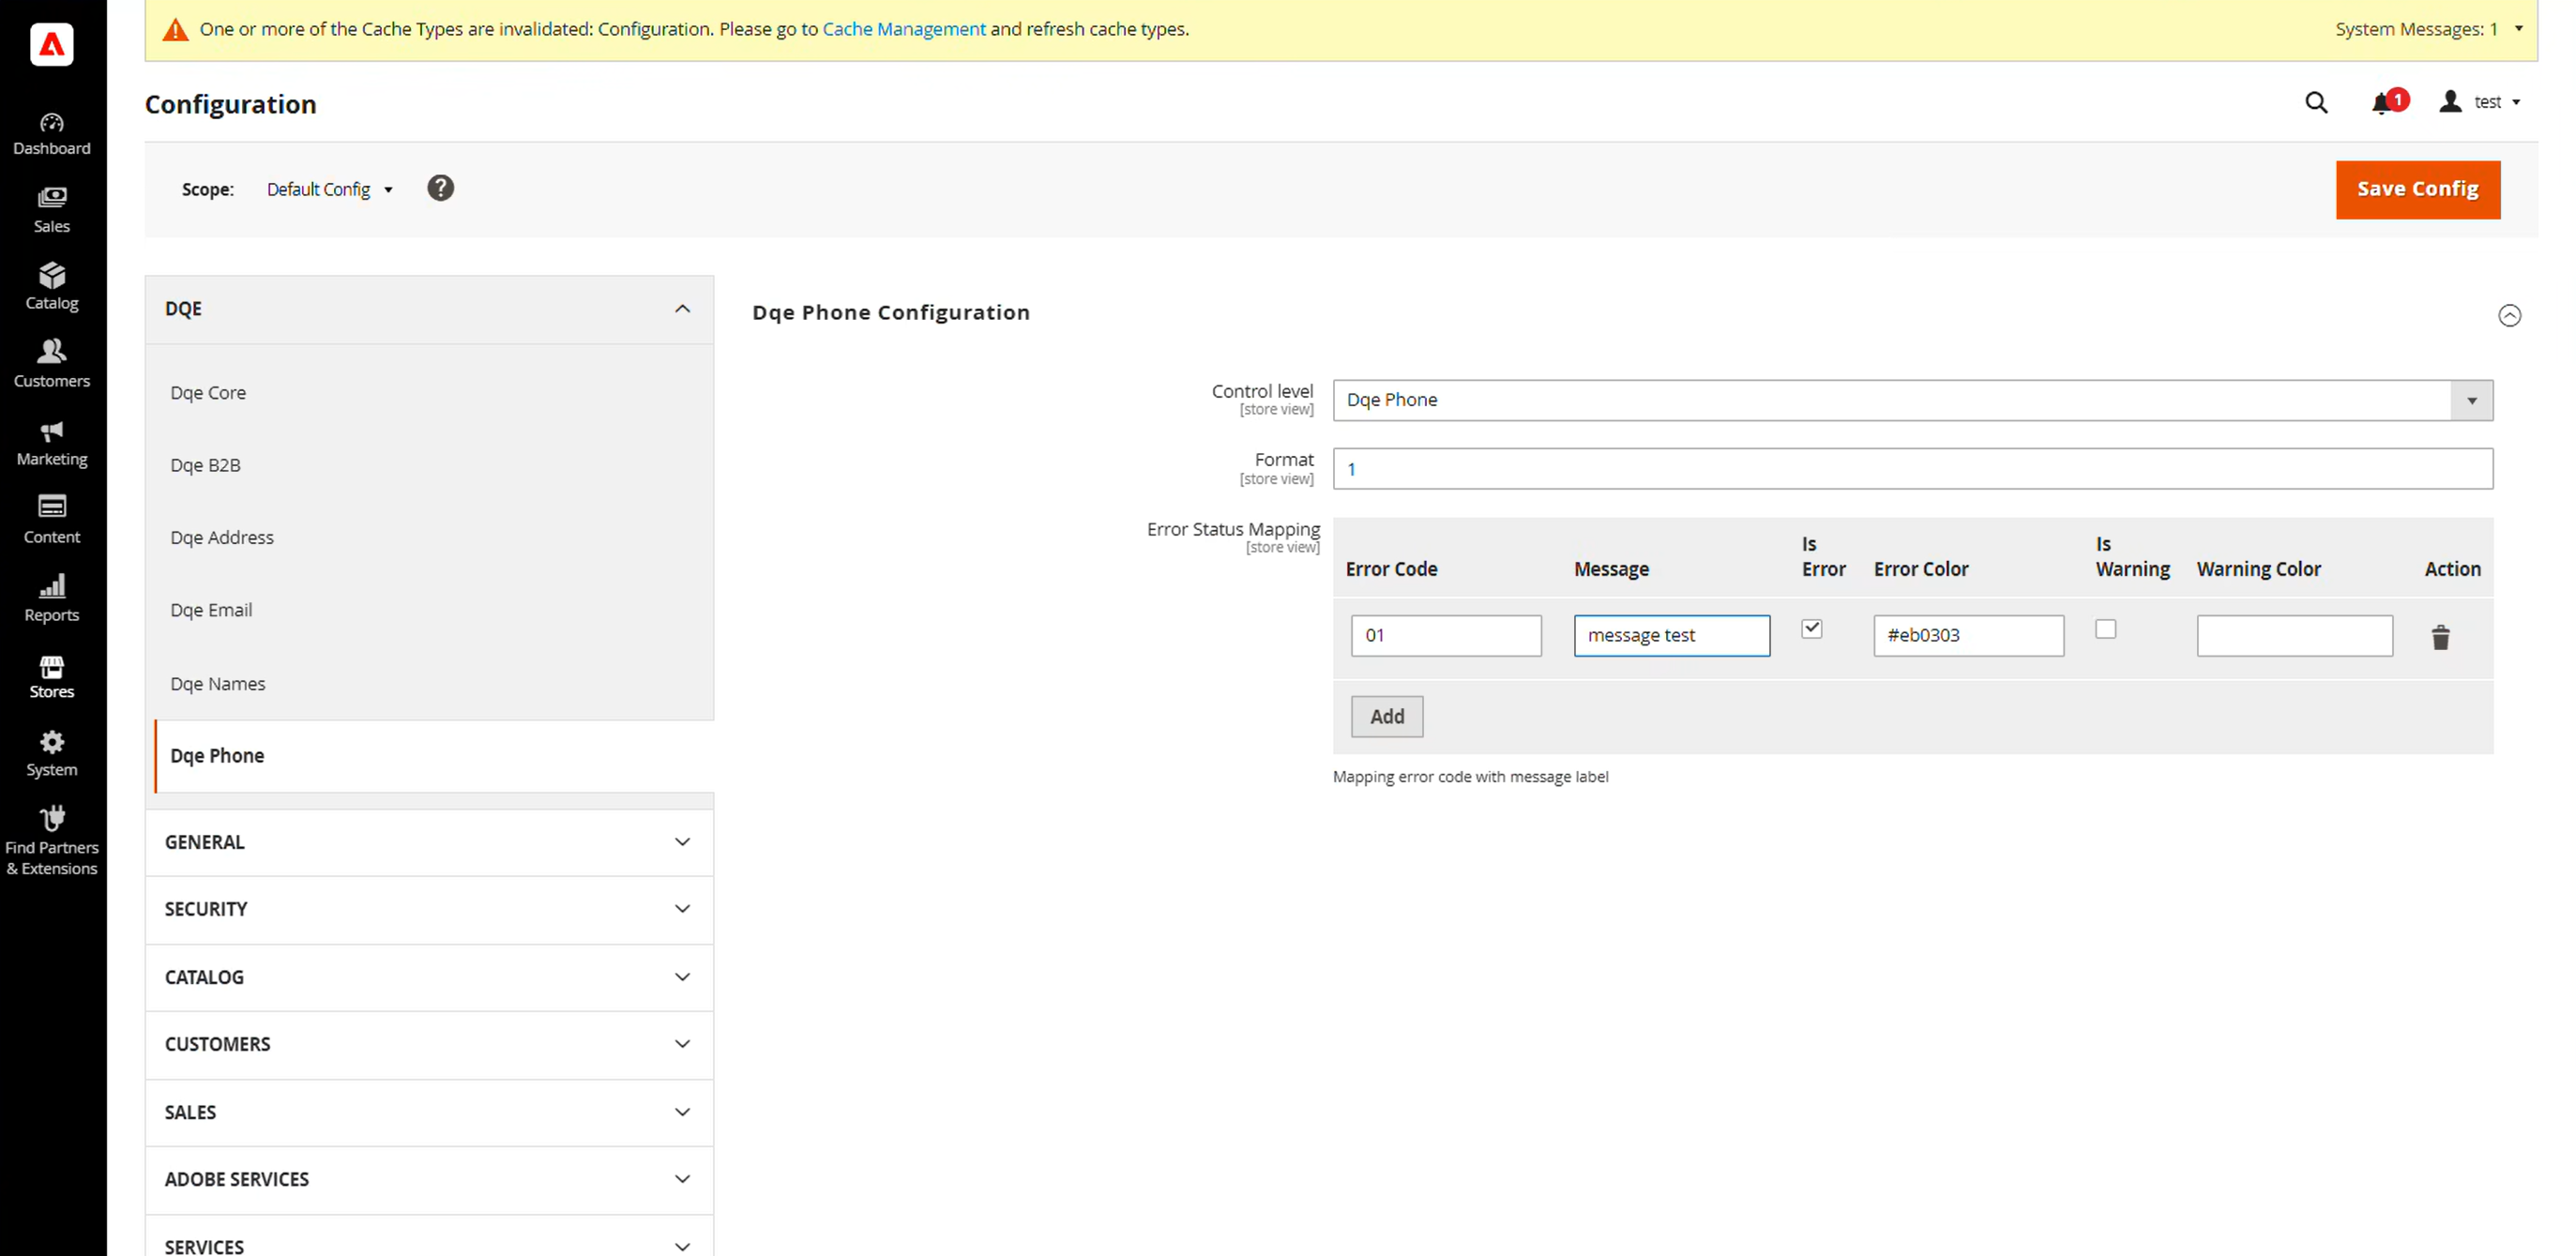Click the Marketing megaphone icon
Screen dimensions: 2576x1256
click(x=51, y=432)
